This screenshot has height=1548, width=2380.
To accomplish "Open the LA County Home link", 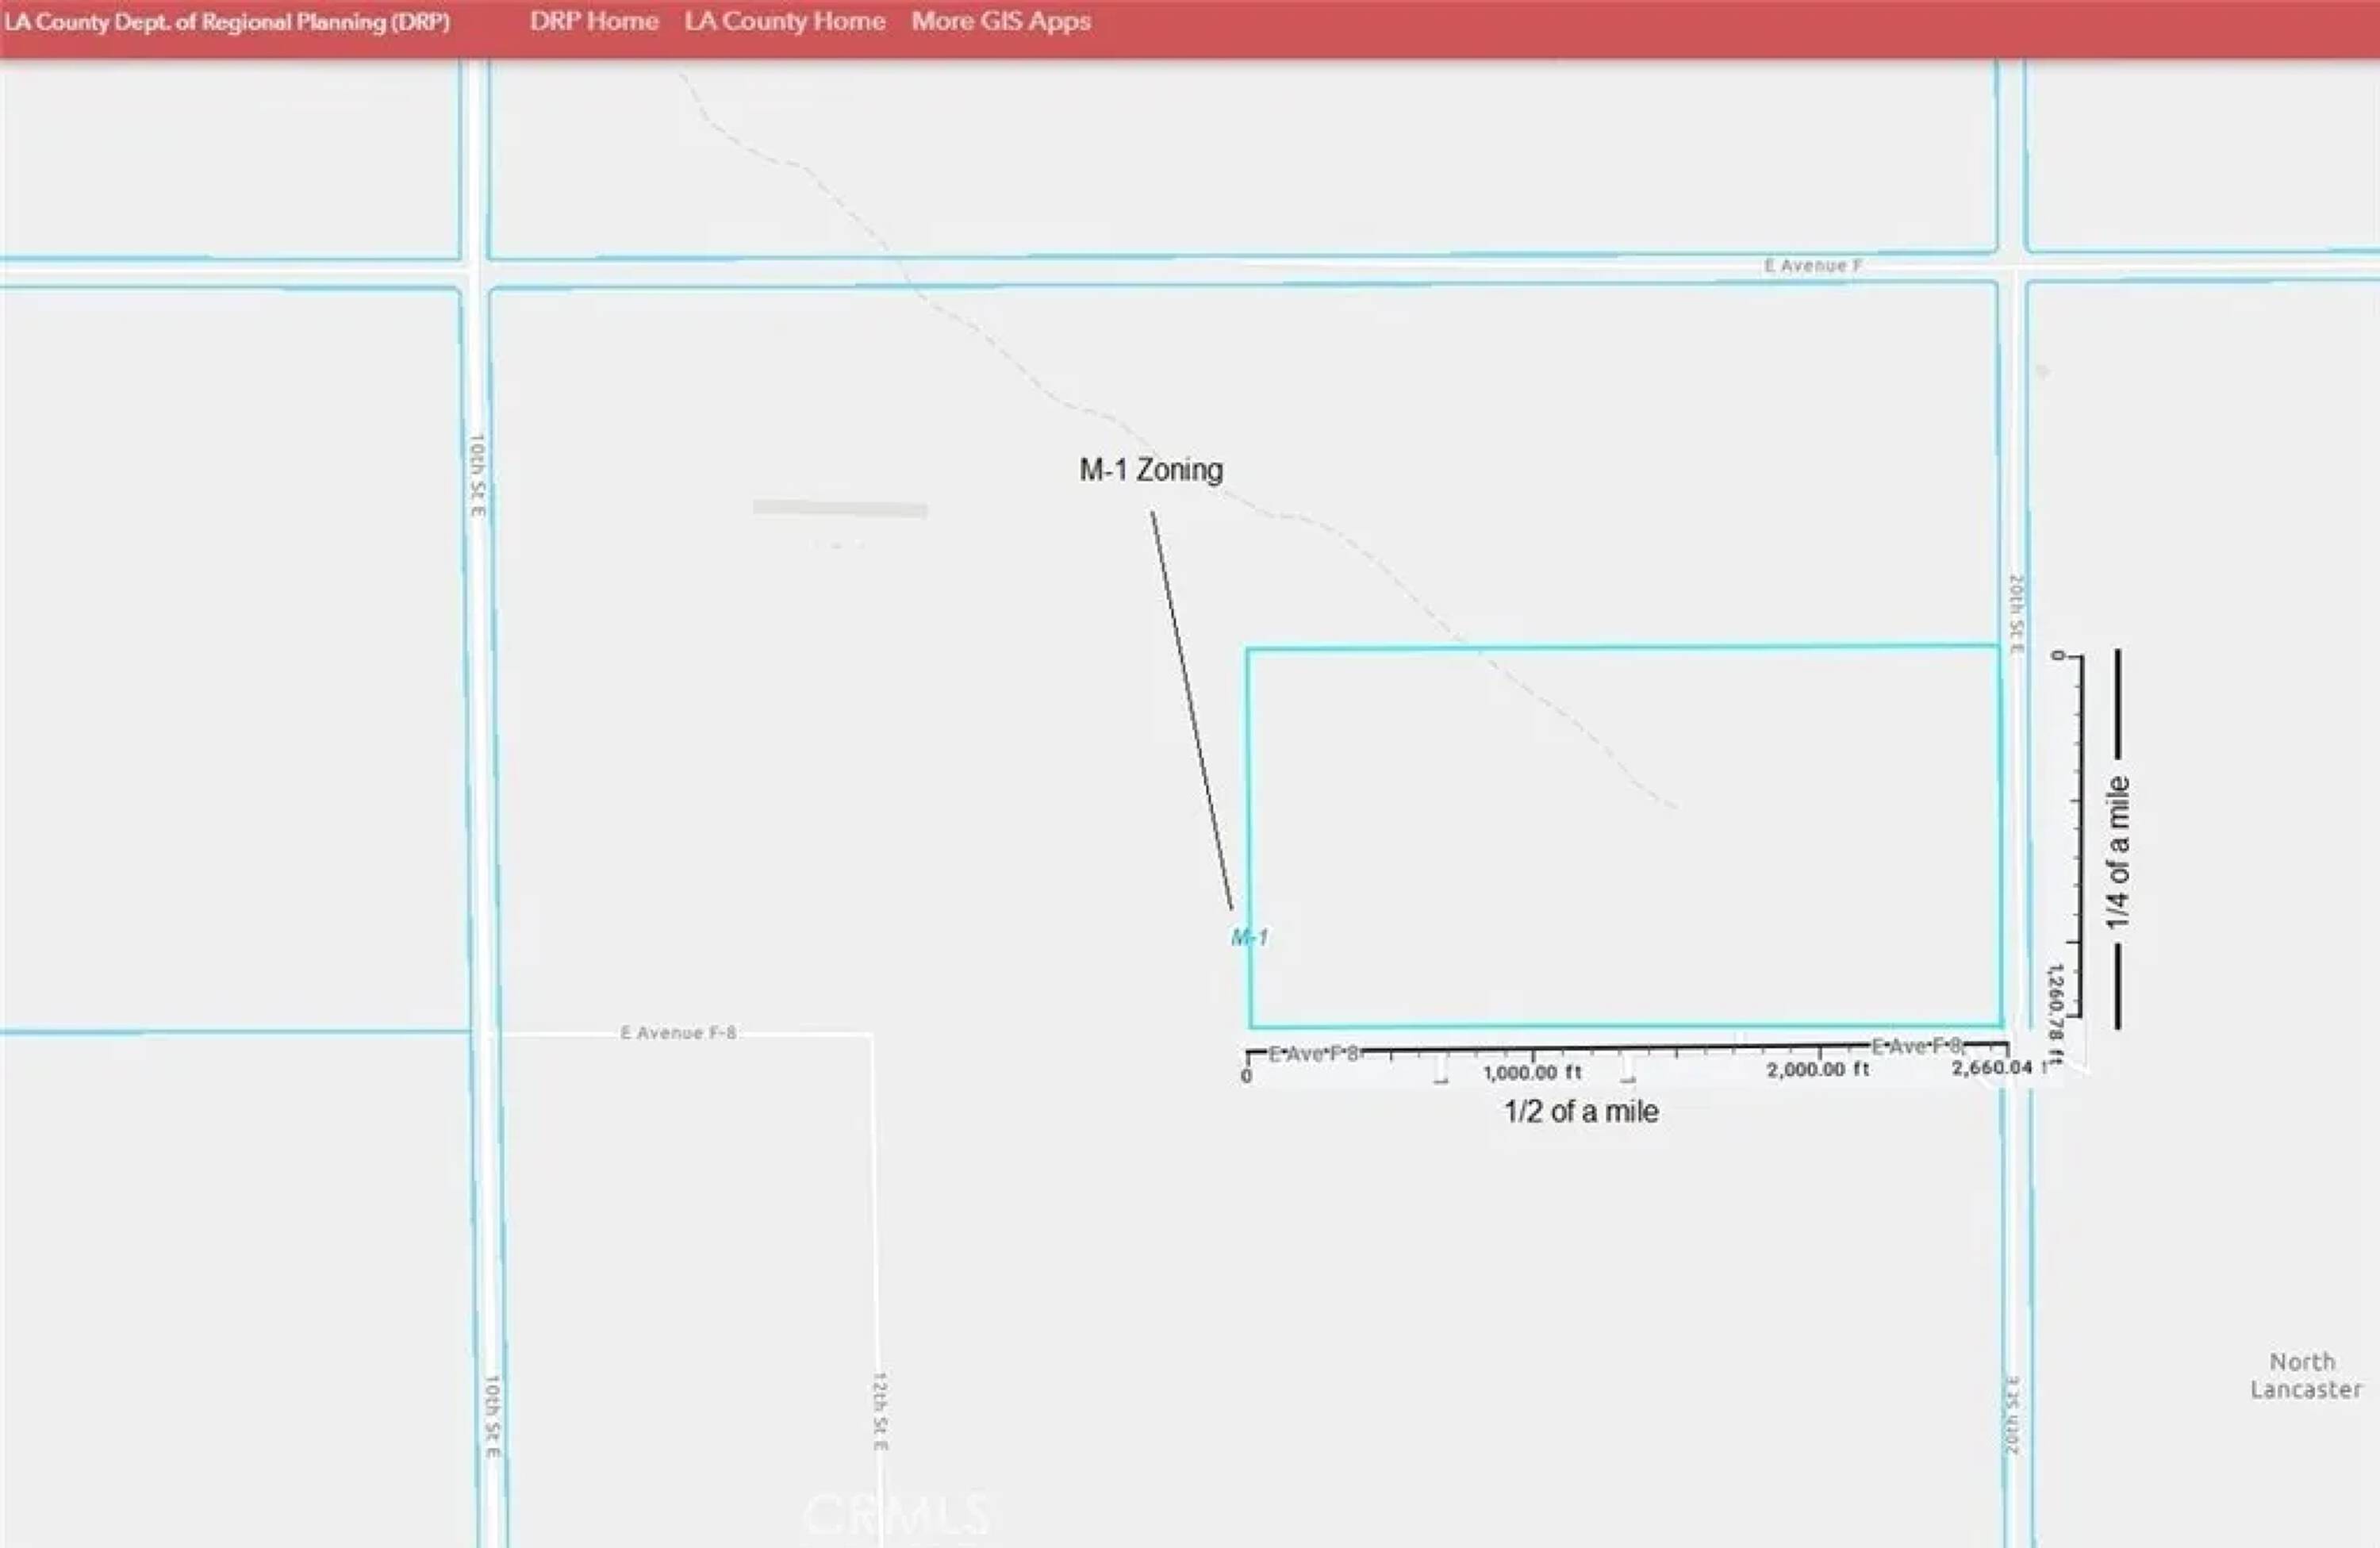I will click(785, 21).
